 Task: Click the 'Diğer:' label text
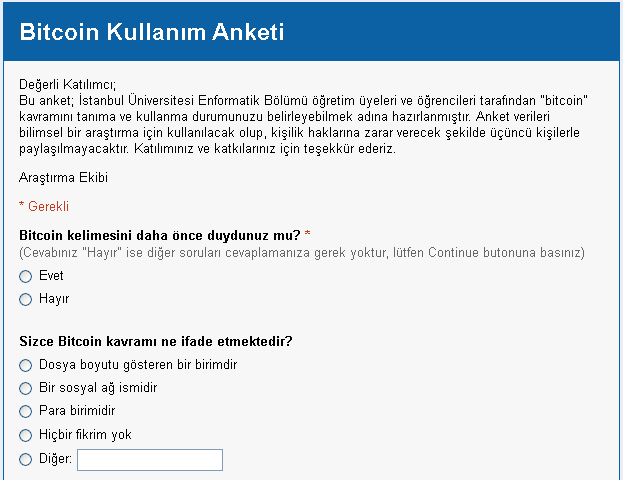(55, 460)
